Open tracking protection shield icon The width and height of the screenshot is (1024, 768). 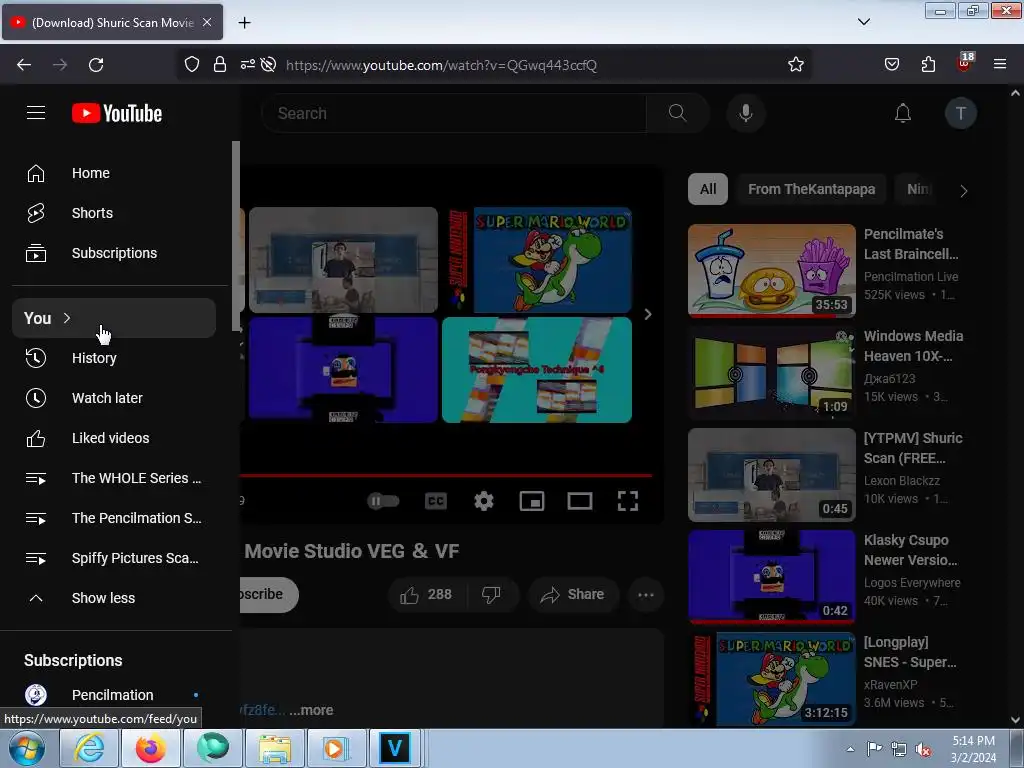tap(191, 65)
